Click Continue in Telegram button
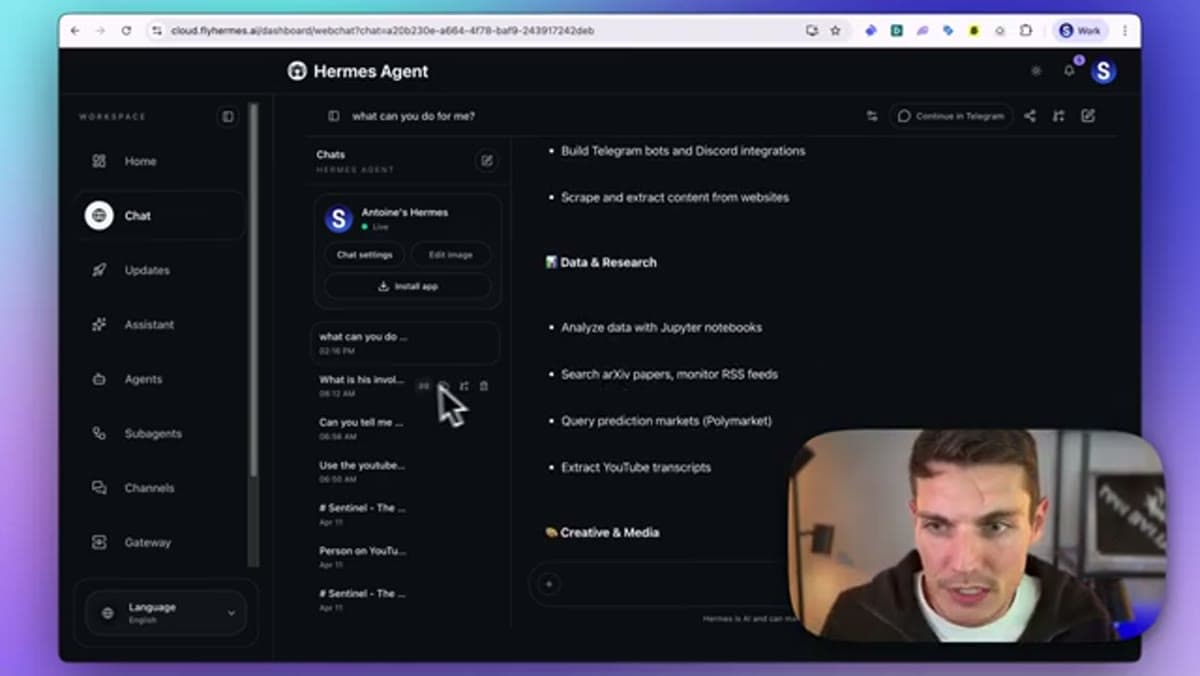 951,116
